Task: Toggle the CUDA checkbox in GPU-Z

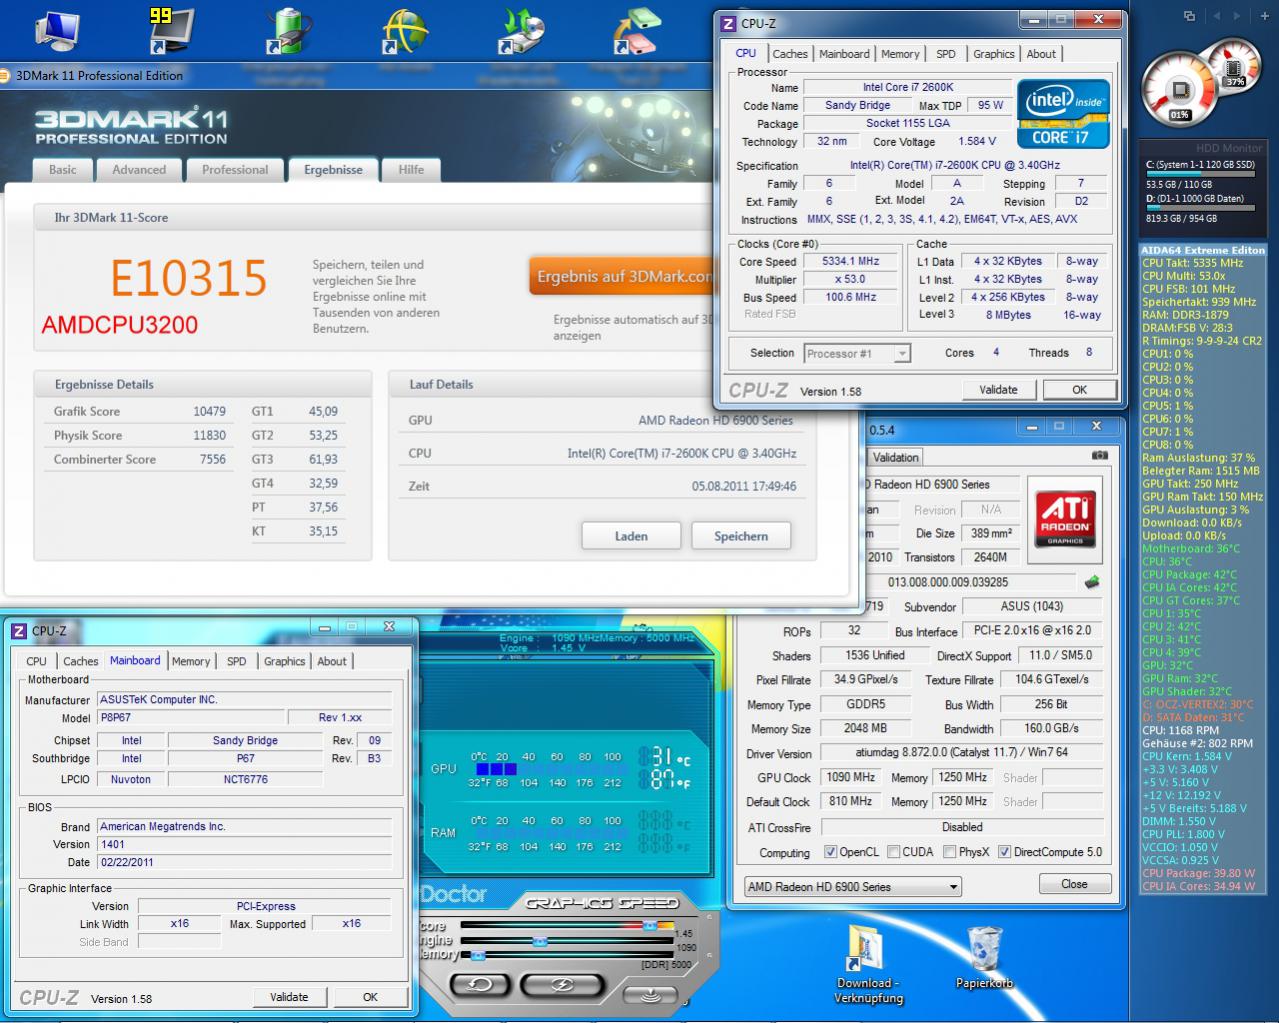Action: click(x=893, y=852)
